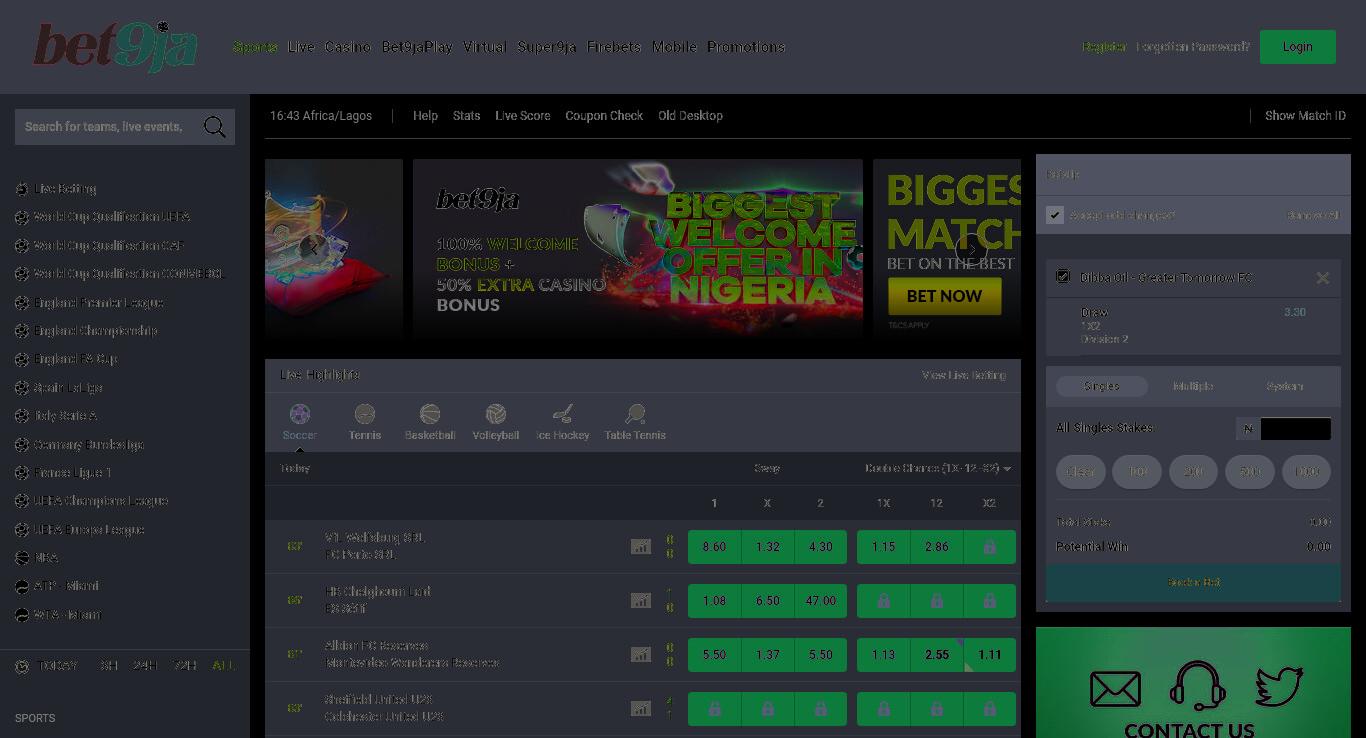Screen dimensions: 1366x738
Task: Click 8.60 home odds in first match row
Action: pyautogui.click(x=714, y=547)
